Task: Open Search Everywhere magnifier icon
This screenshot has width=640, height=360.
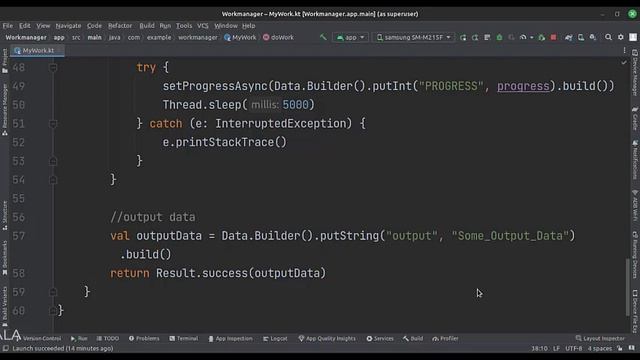Action: pyautogui.click(x=608, y=37)
